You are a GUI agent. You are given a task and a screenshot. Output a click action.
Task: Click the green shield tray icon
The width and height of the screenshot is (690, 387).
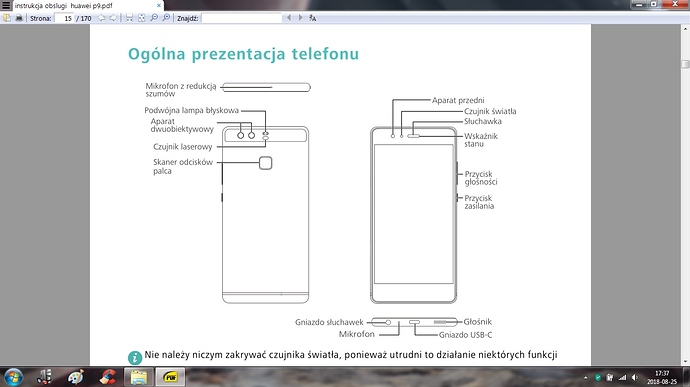[598, 378]
